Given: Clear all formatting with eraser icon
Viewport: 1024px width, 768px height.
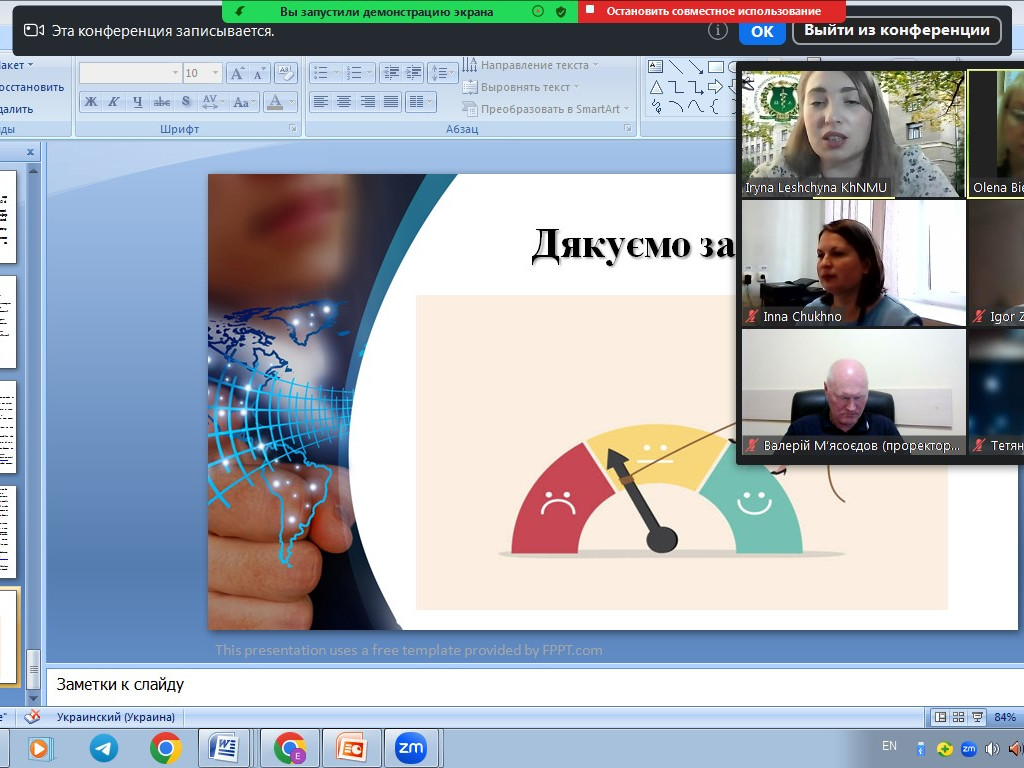Looking at the screenshot, I should 285,73.
